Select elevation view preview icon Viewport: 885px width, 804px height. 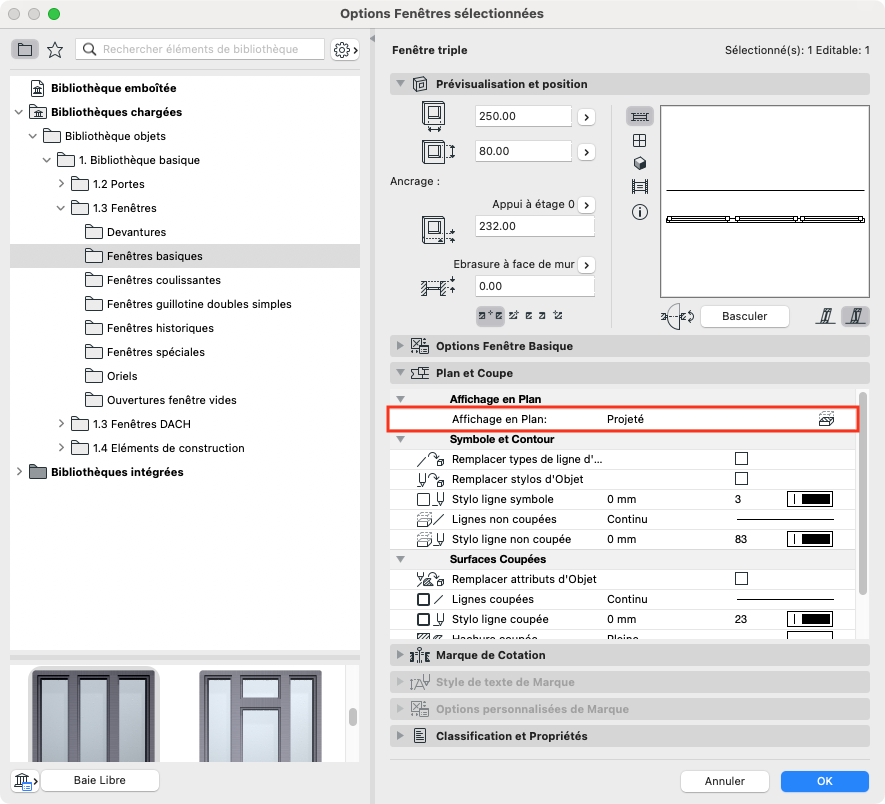[639, 141]
